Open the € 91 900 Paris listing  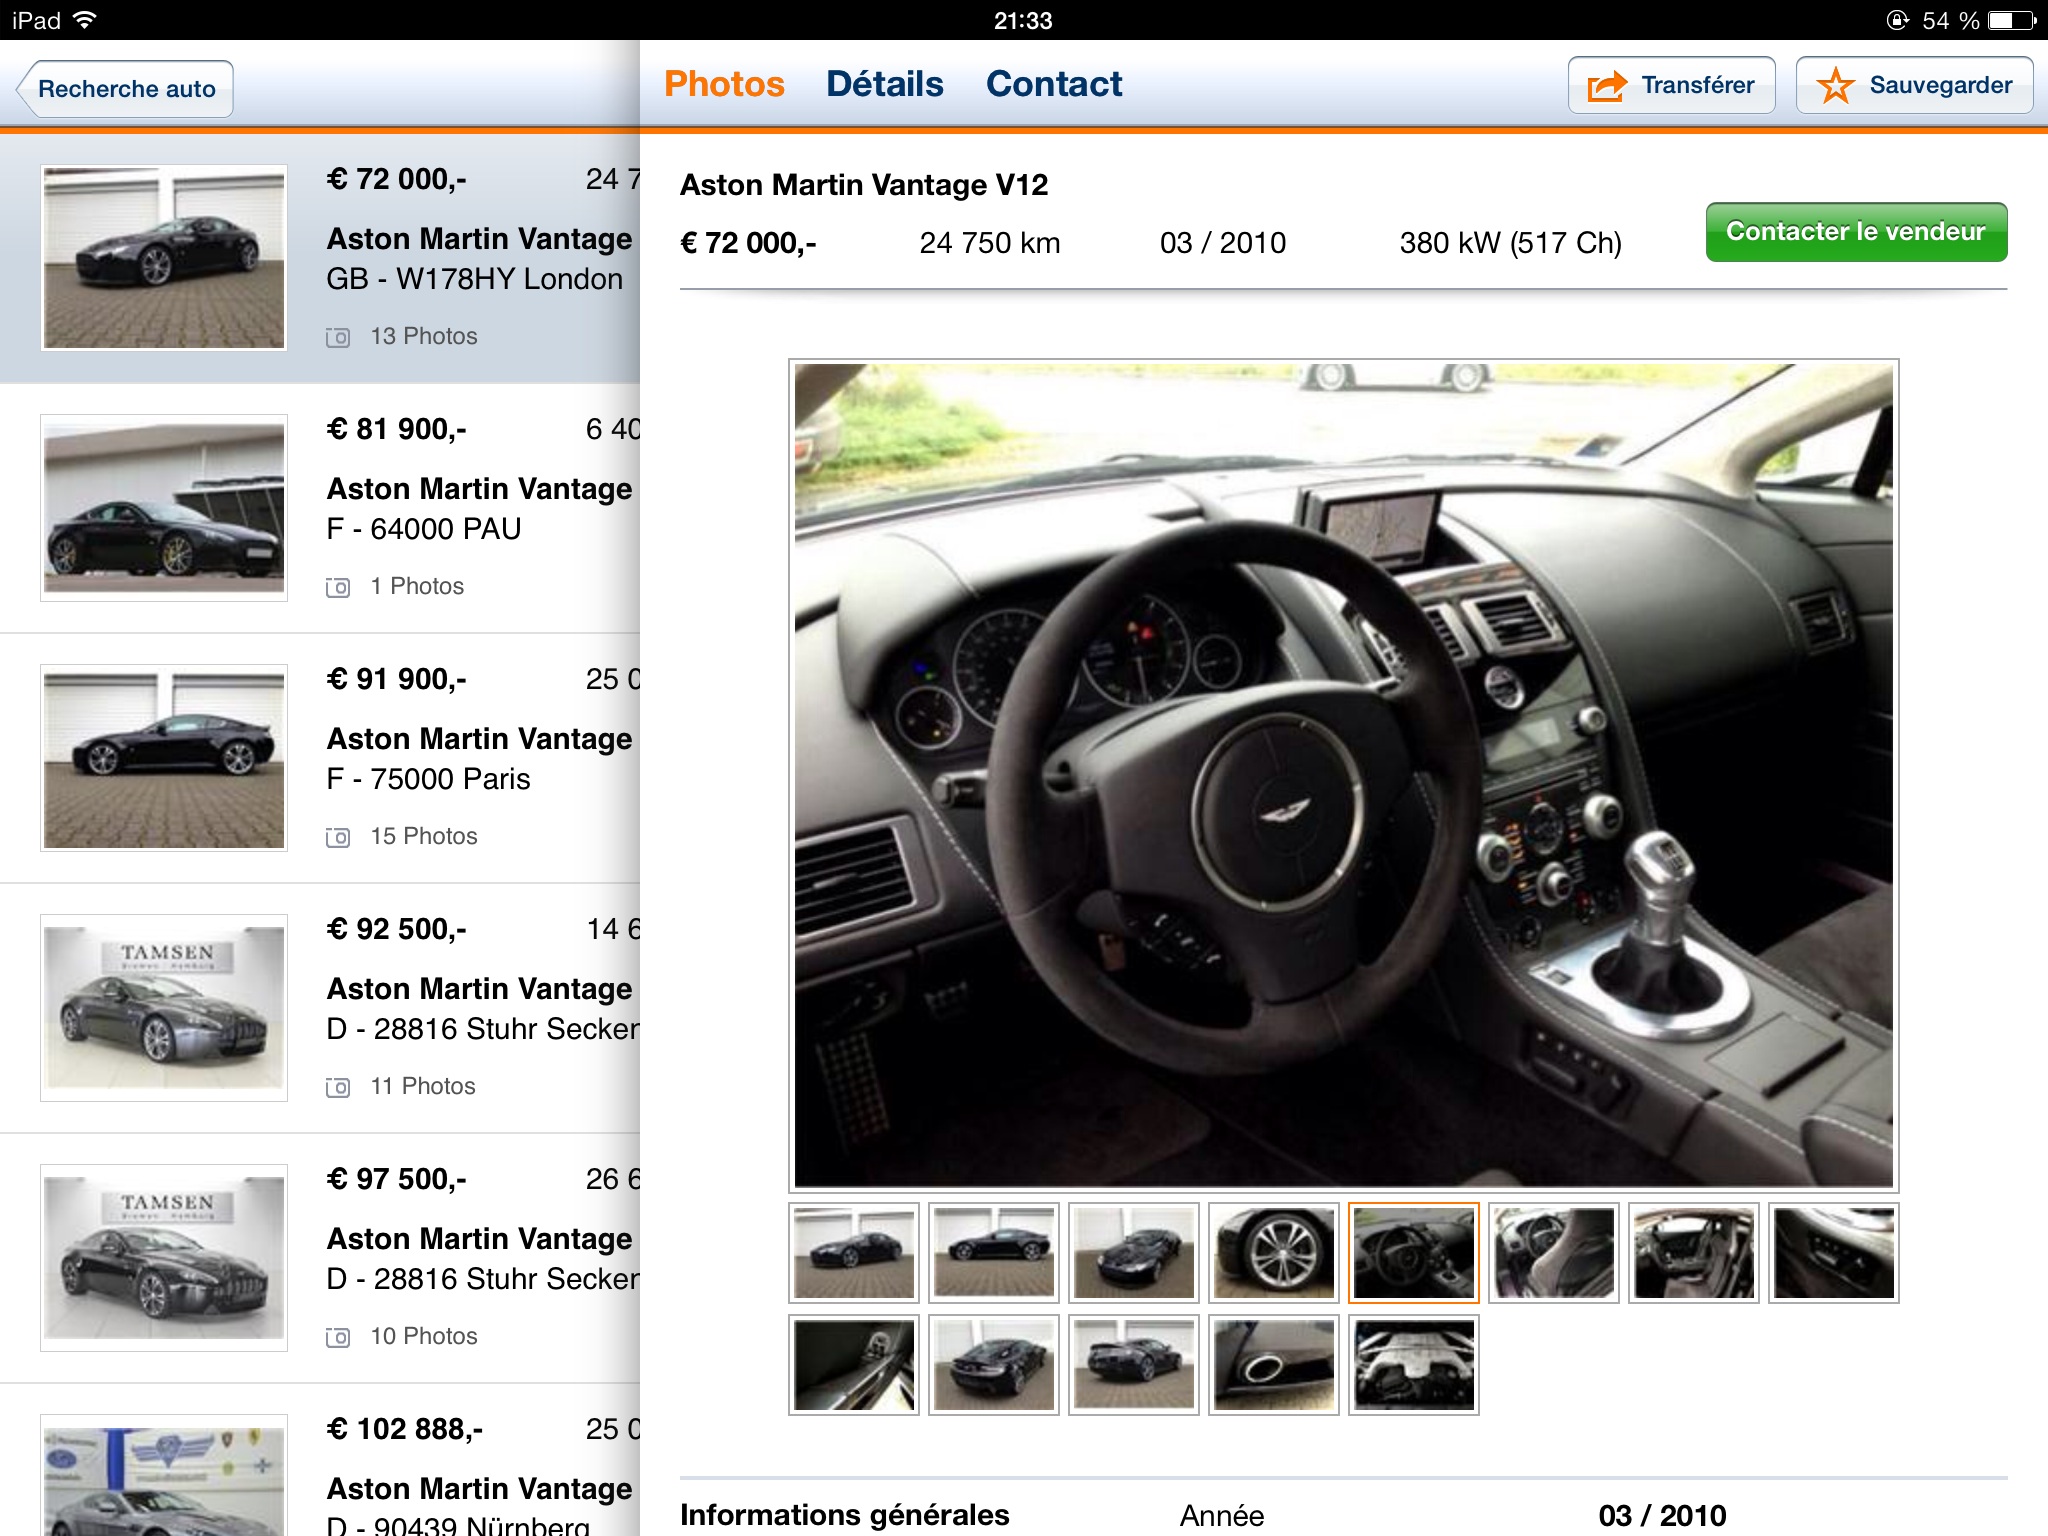point(320,758)
